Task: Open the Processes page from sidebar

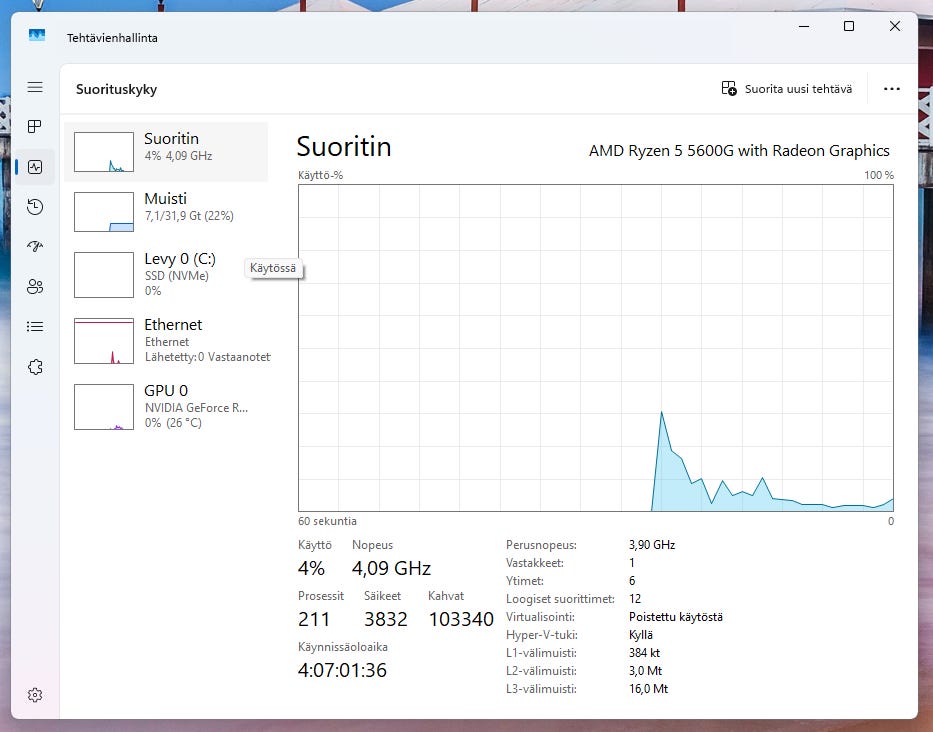Action: tap(35, 127)
